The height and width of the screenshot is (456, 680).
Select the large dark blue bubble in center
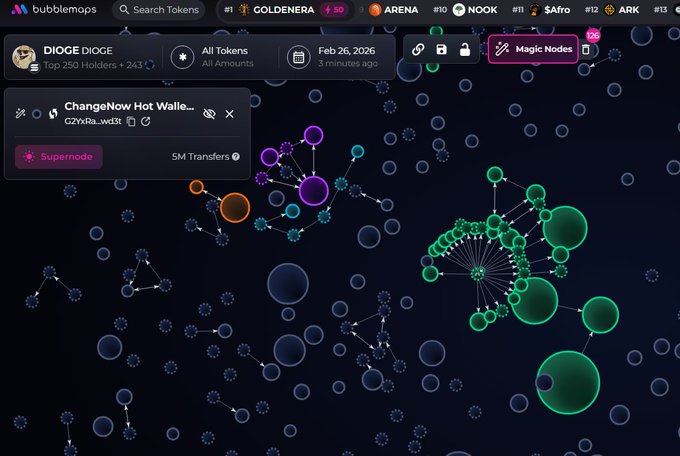pos(288,284)
